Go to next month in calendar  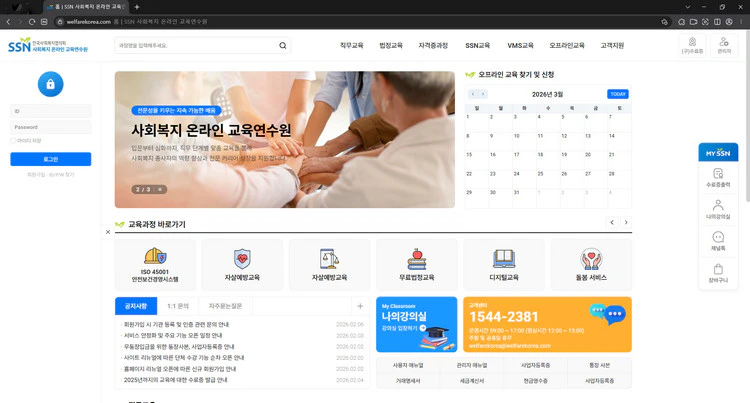tap(484, 94)
